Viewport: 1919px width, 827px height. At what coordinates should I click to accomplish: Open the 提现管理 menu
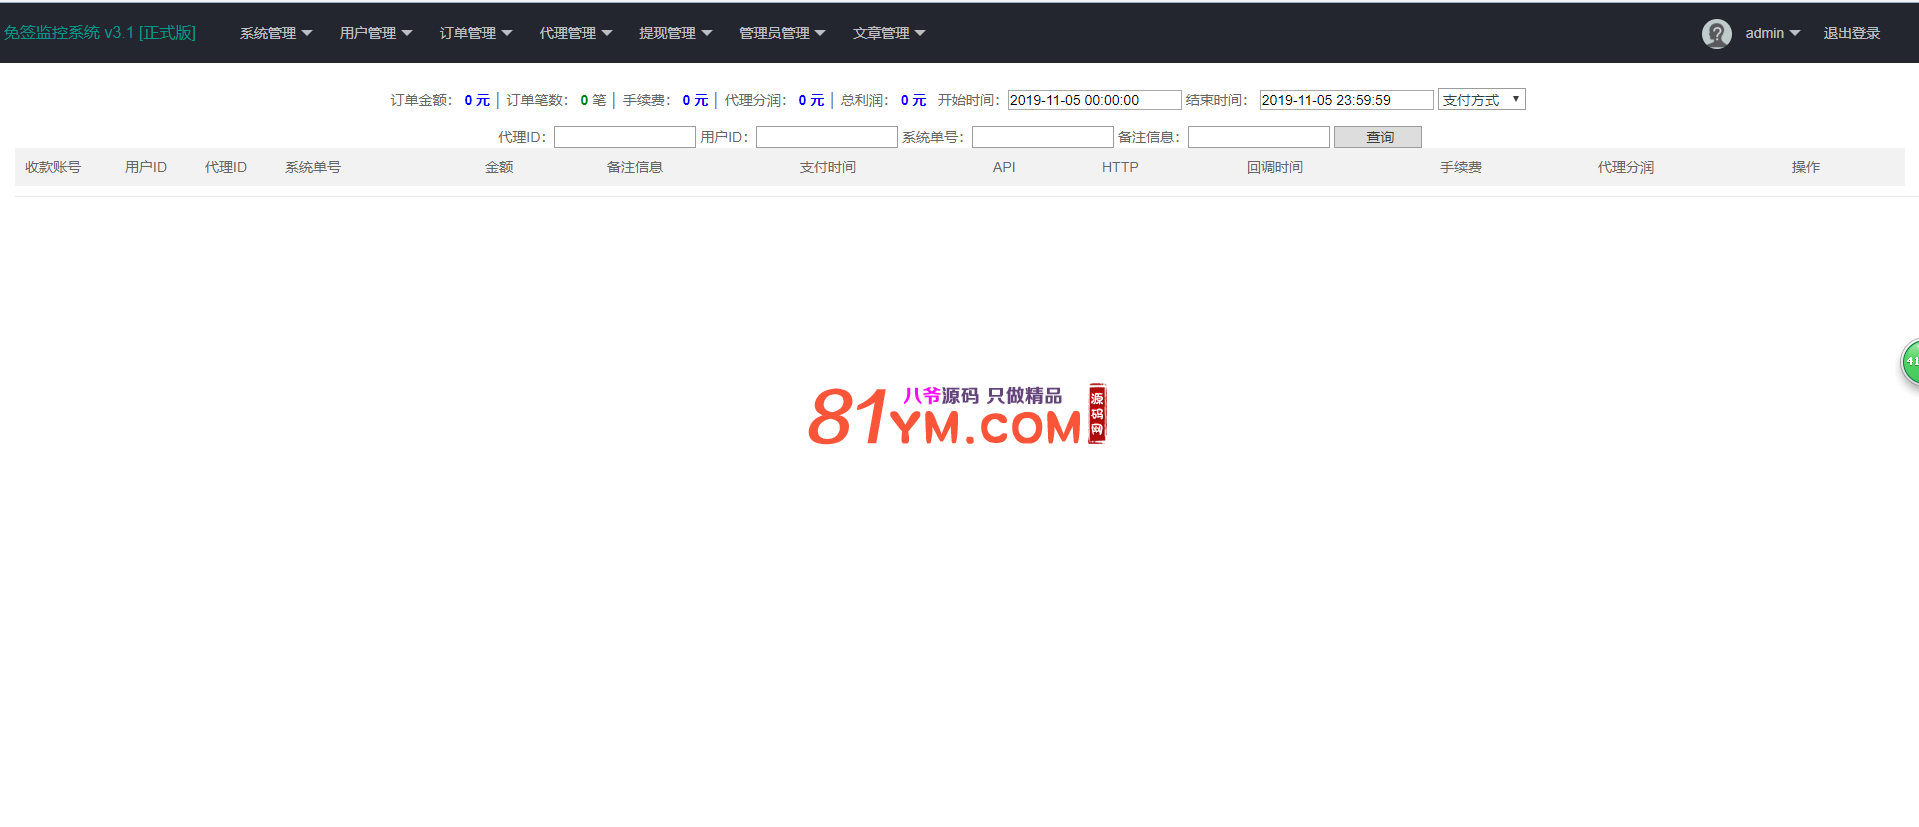676,33
